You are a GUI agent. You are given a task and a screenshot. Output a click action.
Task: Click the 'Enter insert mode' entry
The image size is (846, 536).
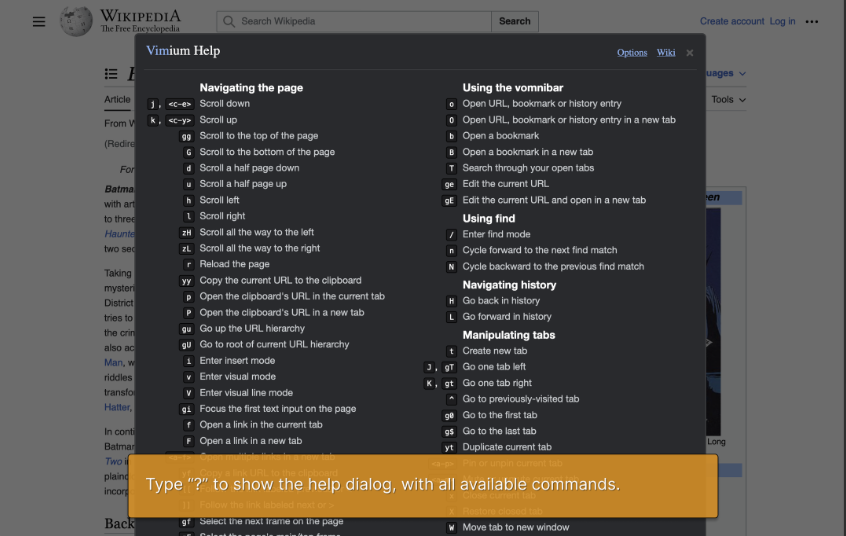(x=237, y=361)
